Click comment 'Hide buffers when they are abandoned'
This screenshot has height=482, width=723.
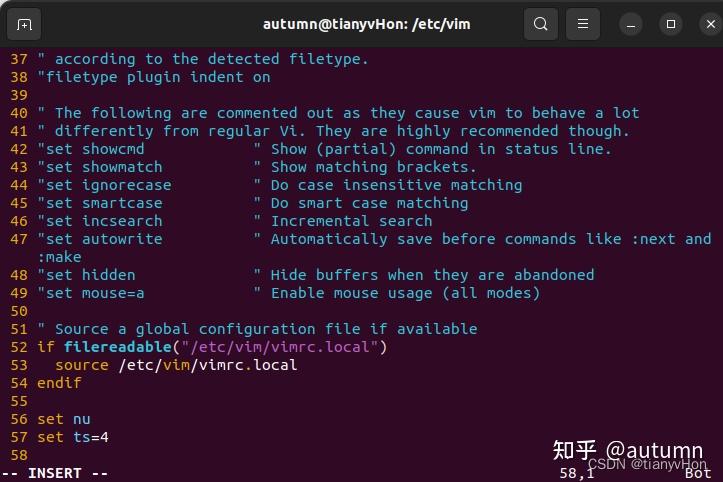point(432,275)
